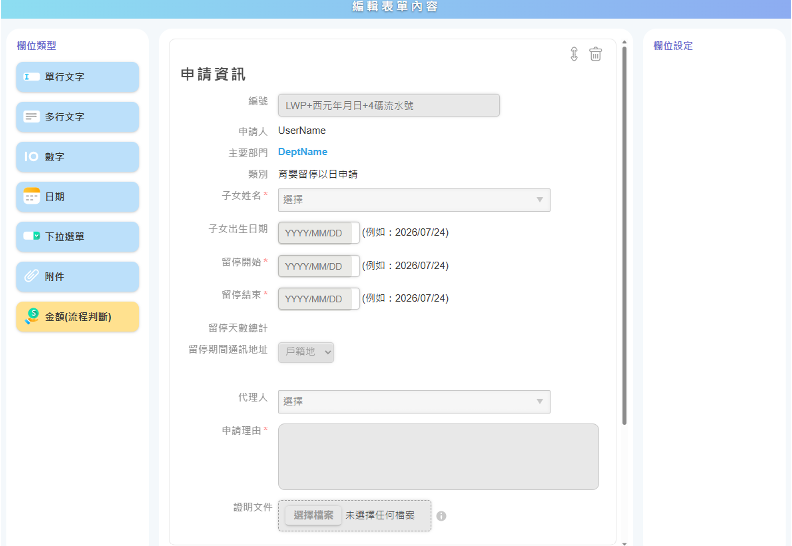
Task: Add a 數字 field
Action: click(x=77, y=157)
